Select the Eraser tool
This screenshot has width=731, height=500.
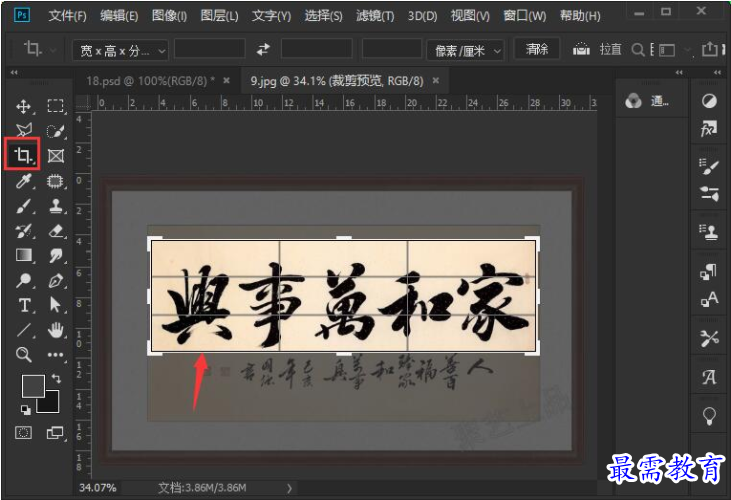point(55,231)
